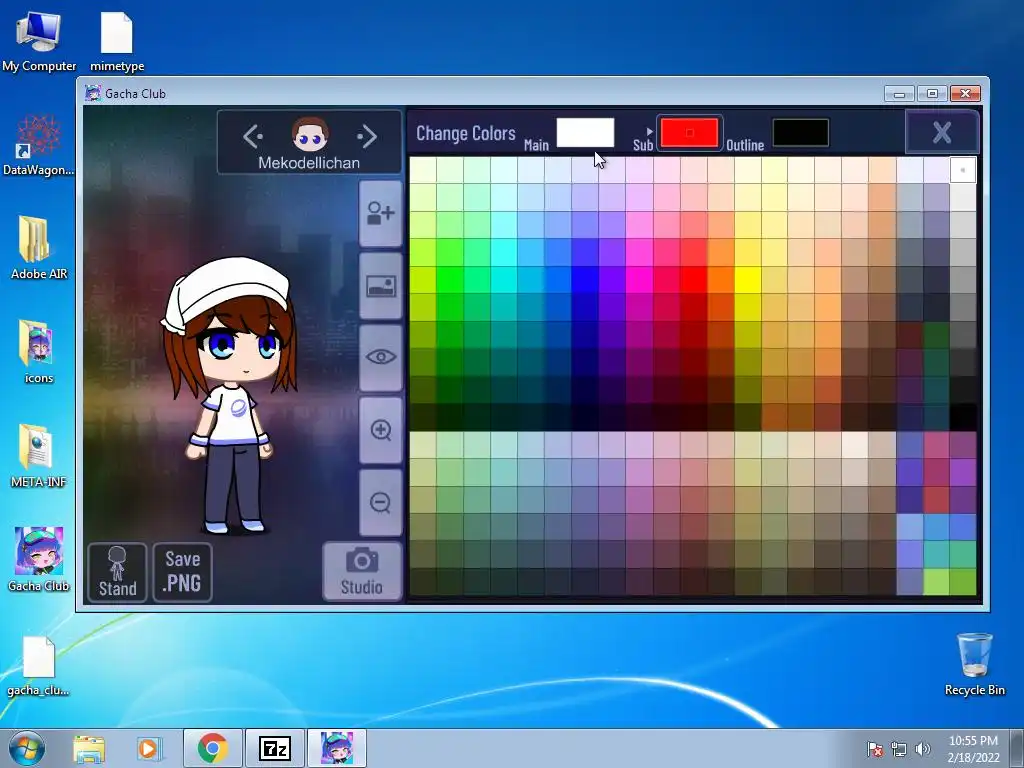
Task: Open the icons folder on desktop
Action: pyautogui.click(x=39, y=353)
